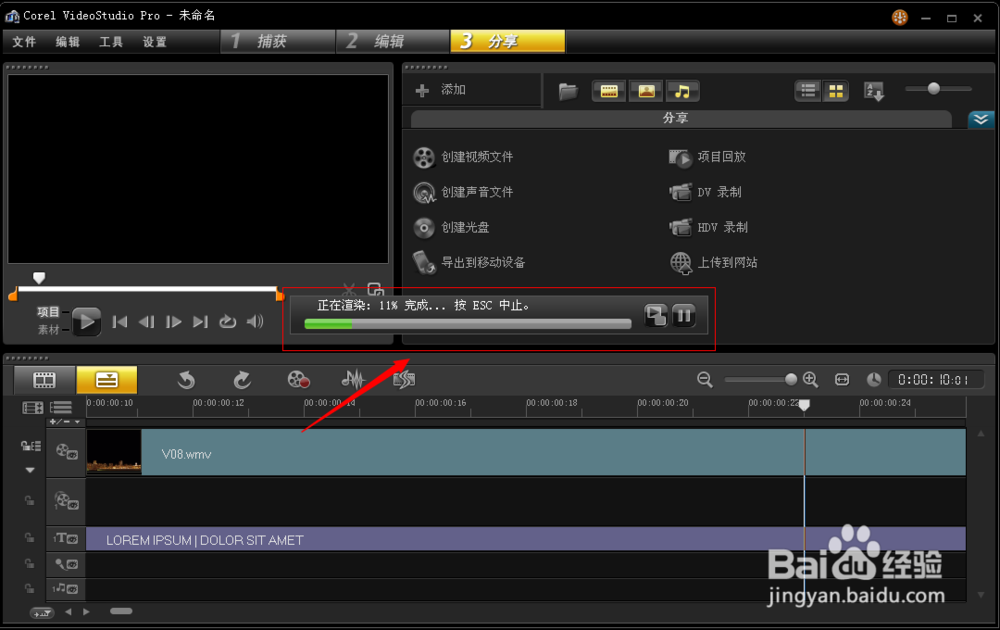Show all visible tracks icon
1000x630 pixels.
(33, 407)
